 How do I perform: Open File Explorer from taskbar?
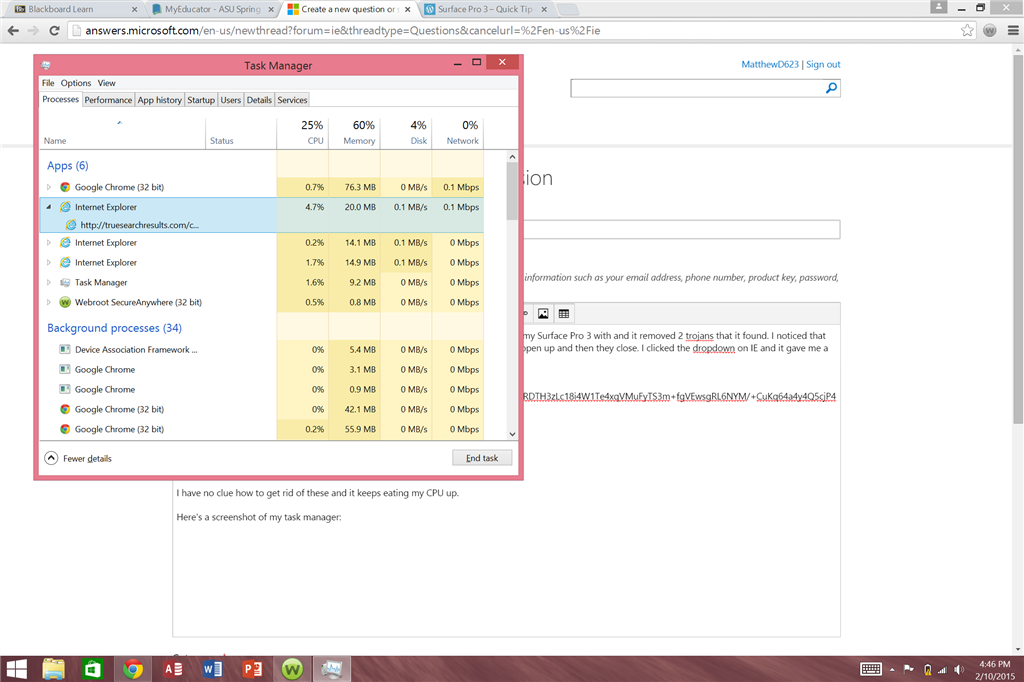54,669
